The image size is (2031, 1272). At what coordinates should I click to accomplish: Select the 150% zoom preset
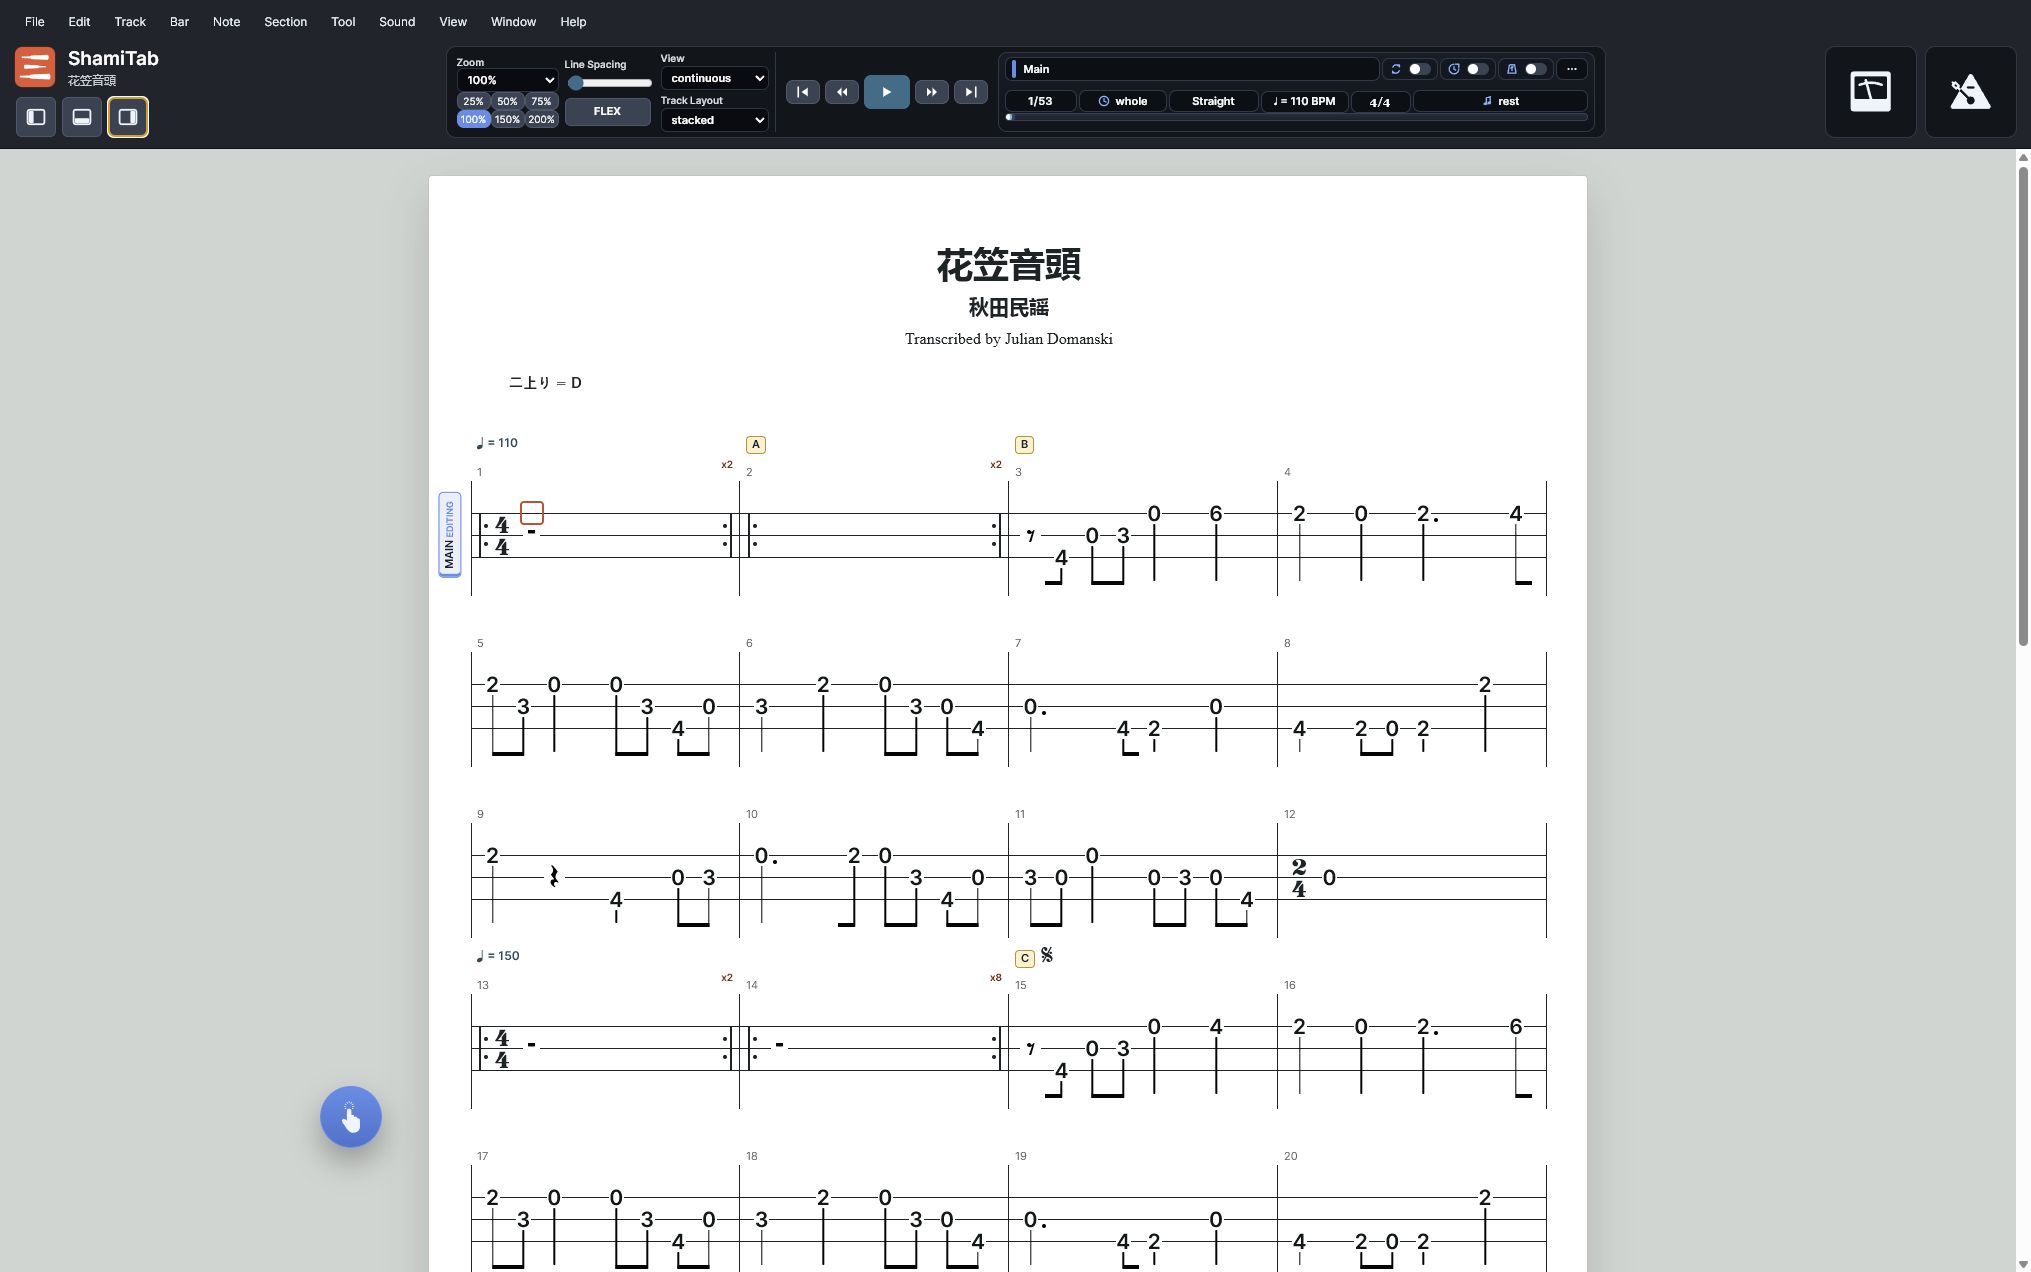[x=507, y=119]
